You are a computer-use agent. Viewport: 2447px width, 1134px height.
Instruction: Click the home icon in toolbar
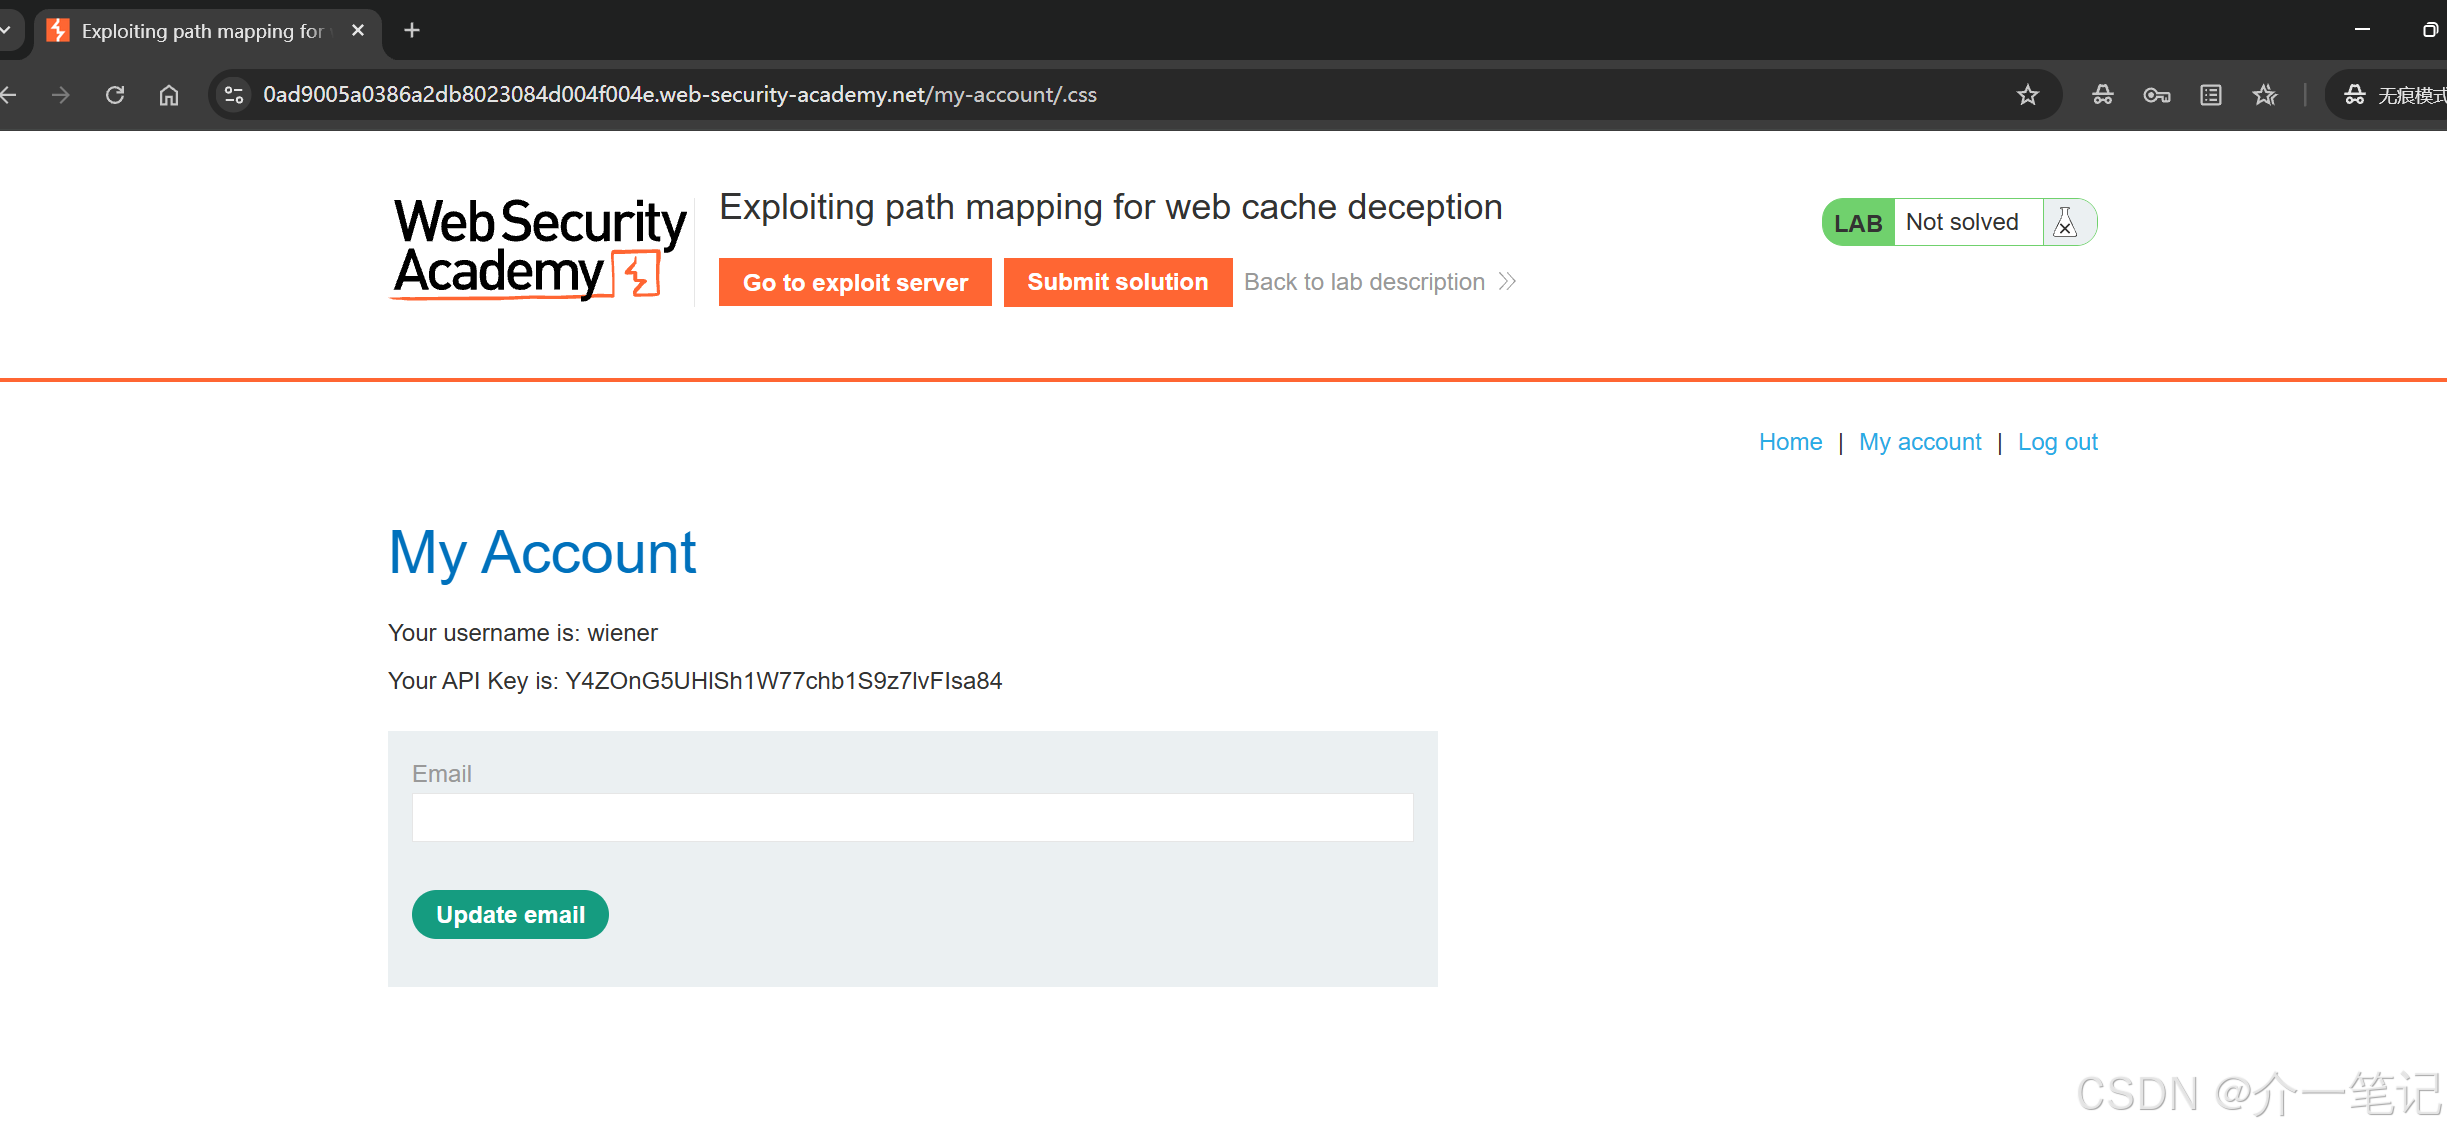click(169, 95)
